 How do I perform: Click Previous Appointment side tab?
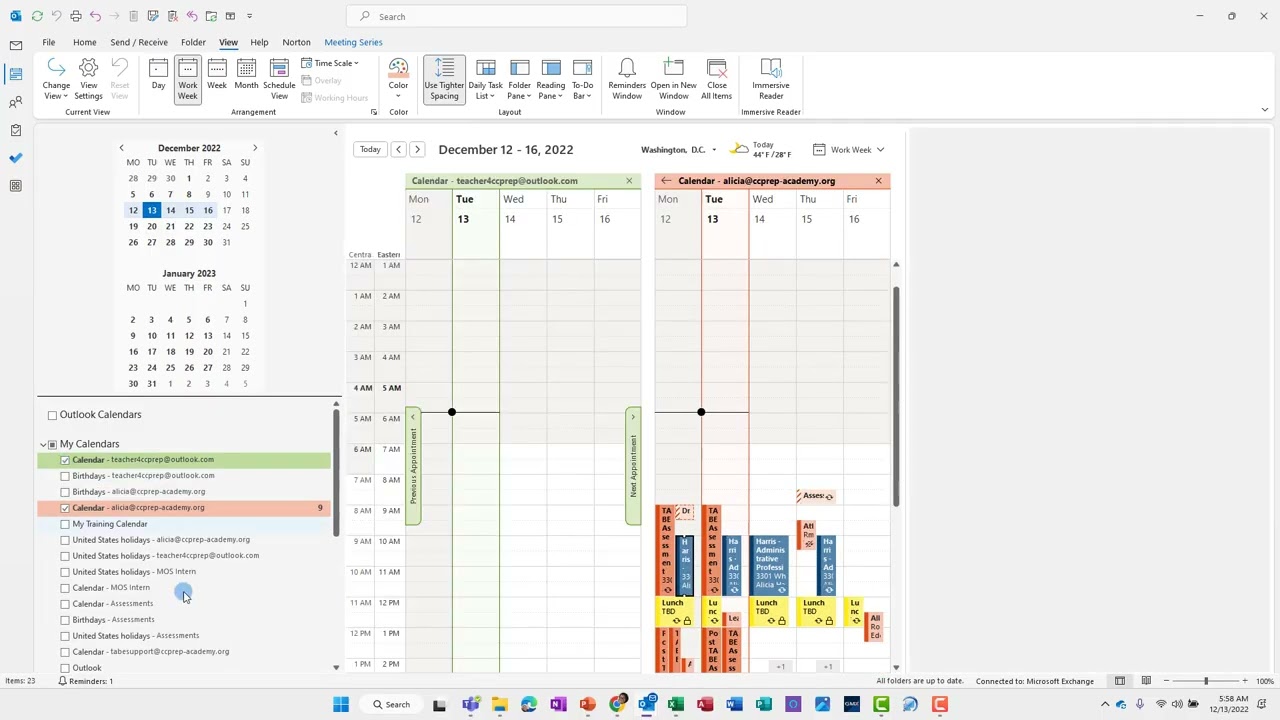(413, 466)
